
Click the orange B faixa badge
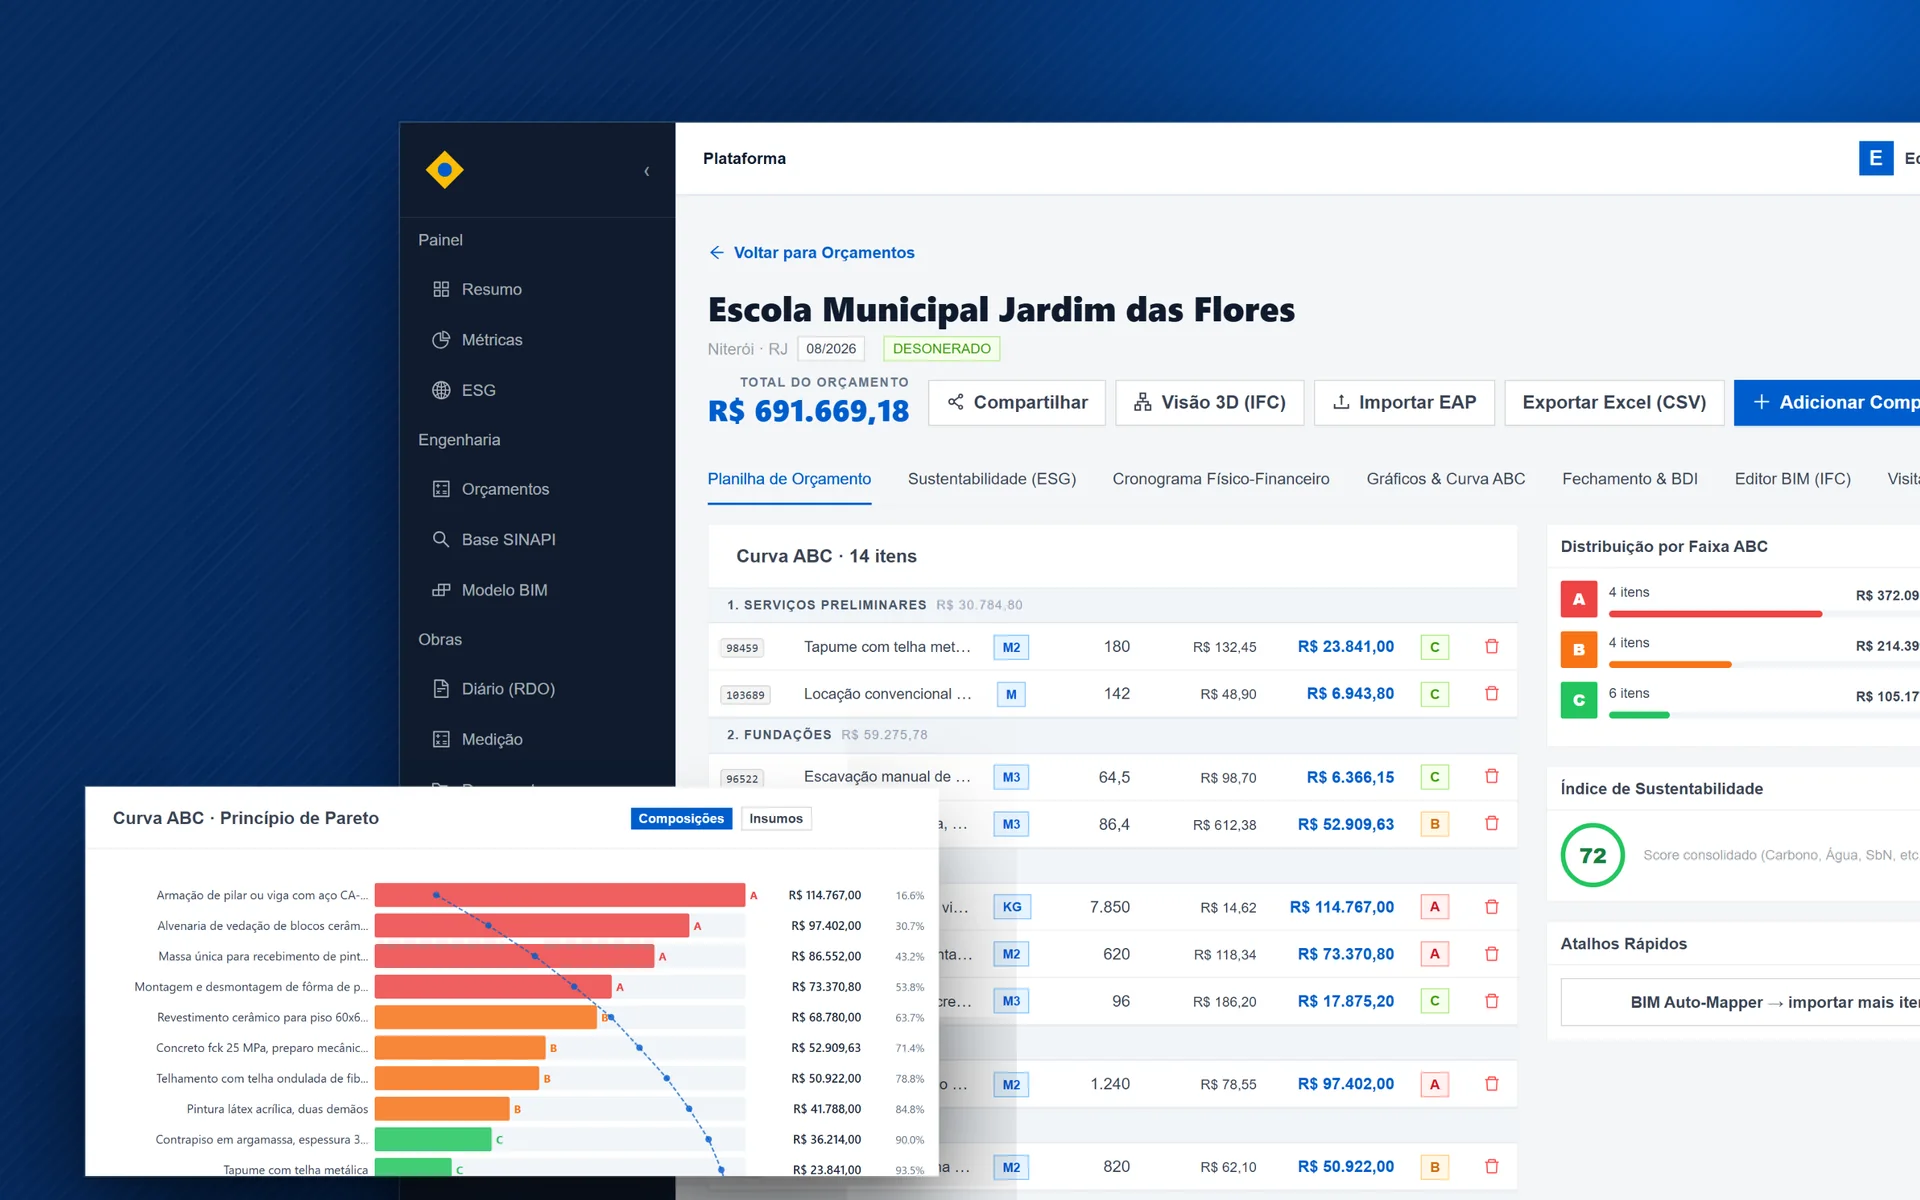[x=1579, y=649]
